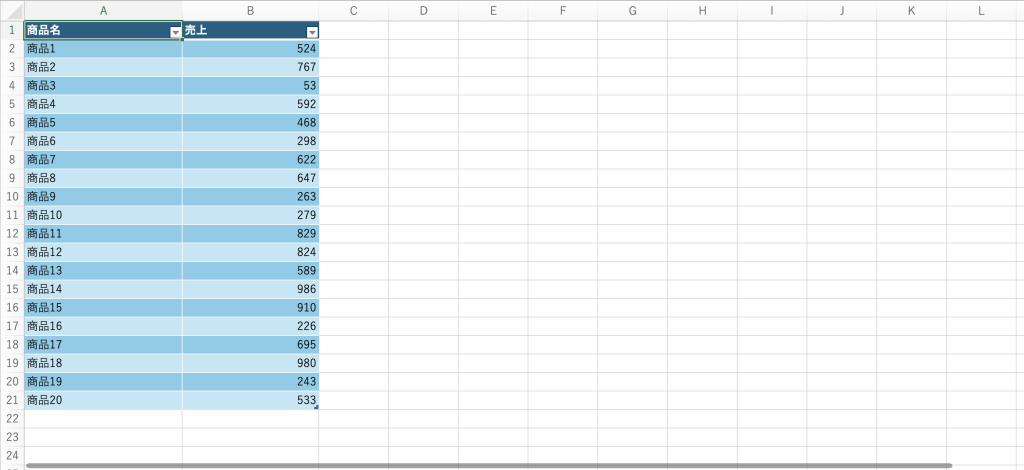Select column K header
Screen dimensions: 1024x470
coord(911,10)
